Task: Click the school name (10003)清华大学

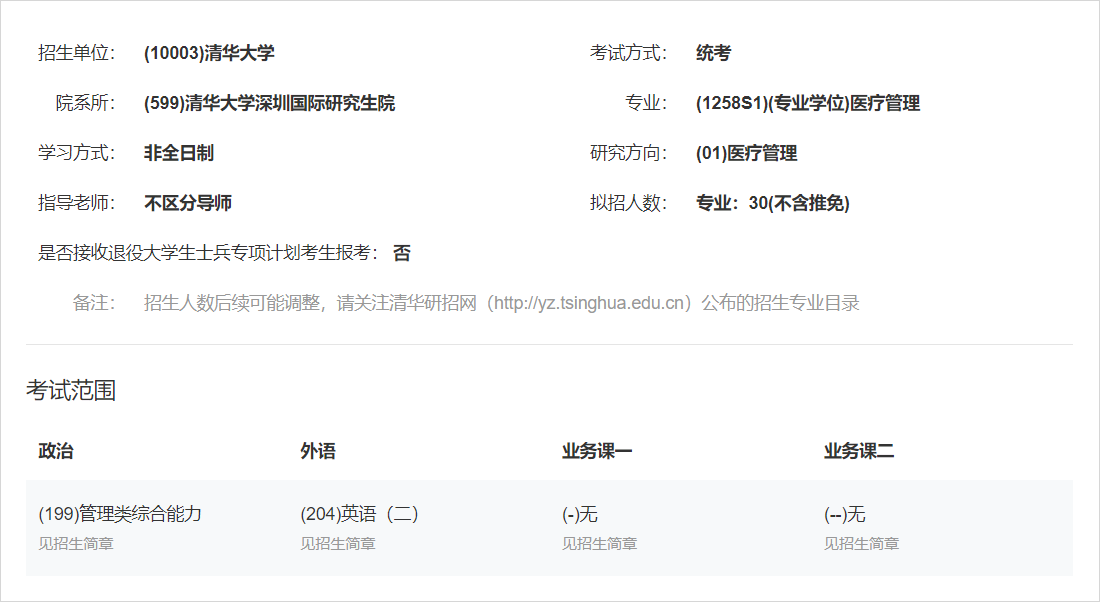Action: point(209,53)
